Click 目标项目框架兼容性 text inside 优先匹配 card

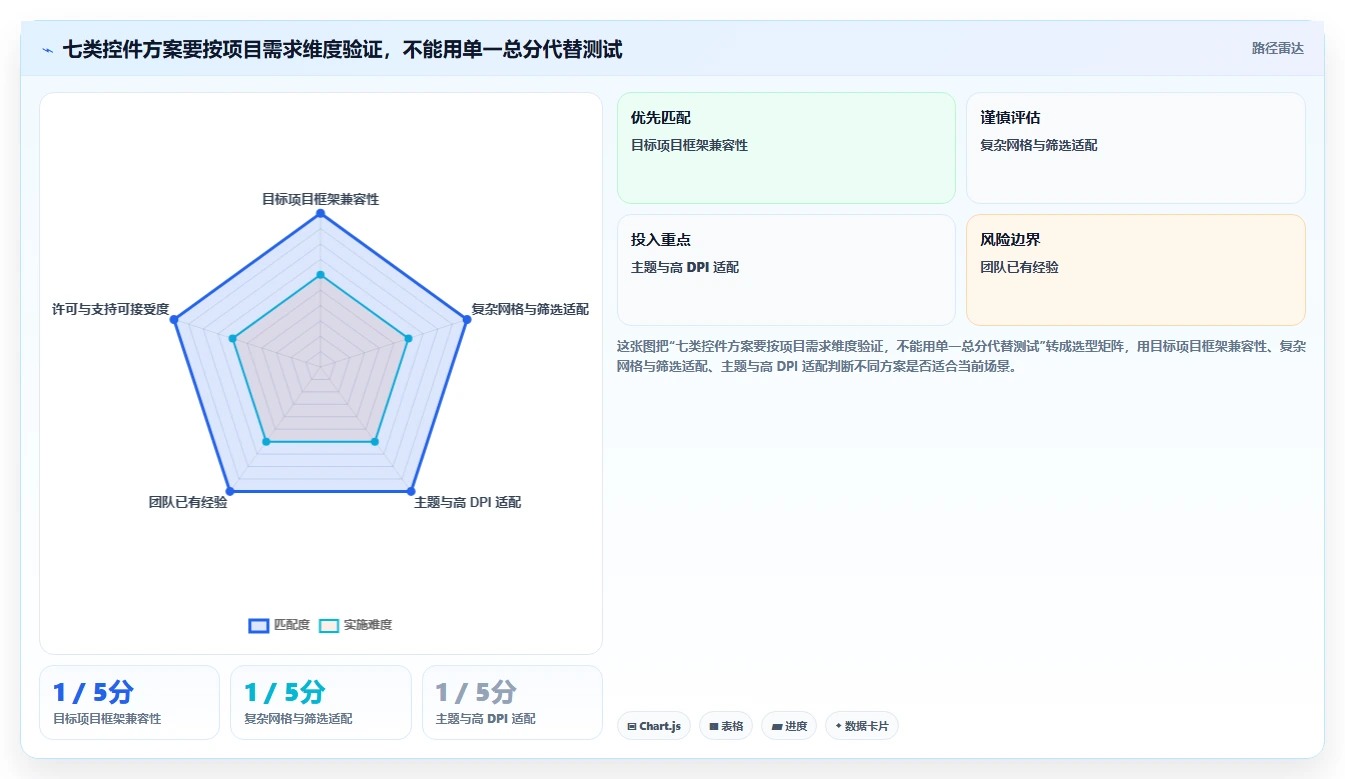point(689,145)
